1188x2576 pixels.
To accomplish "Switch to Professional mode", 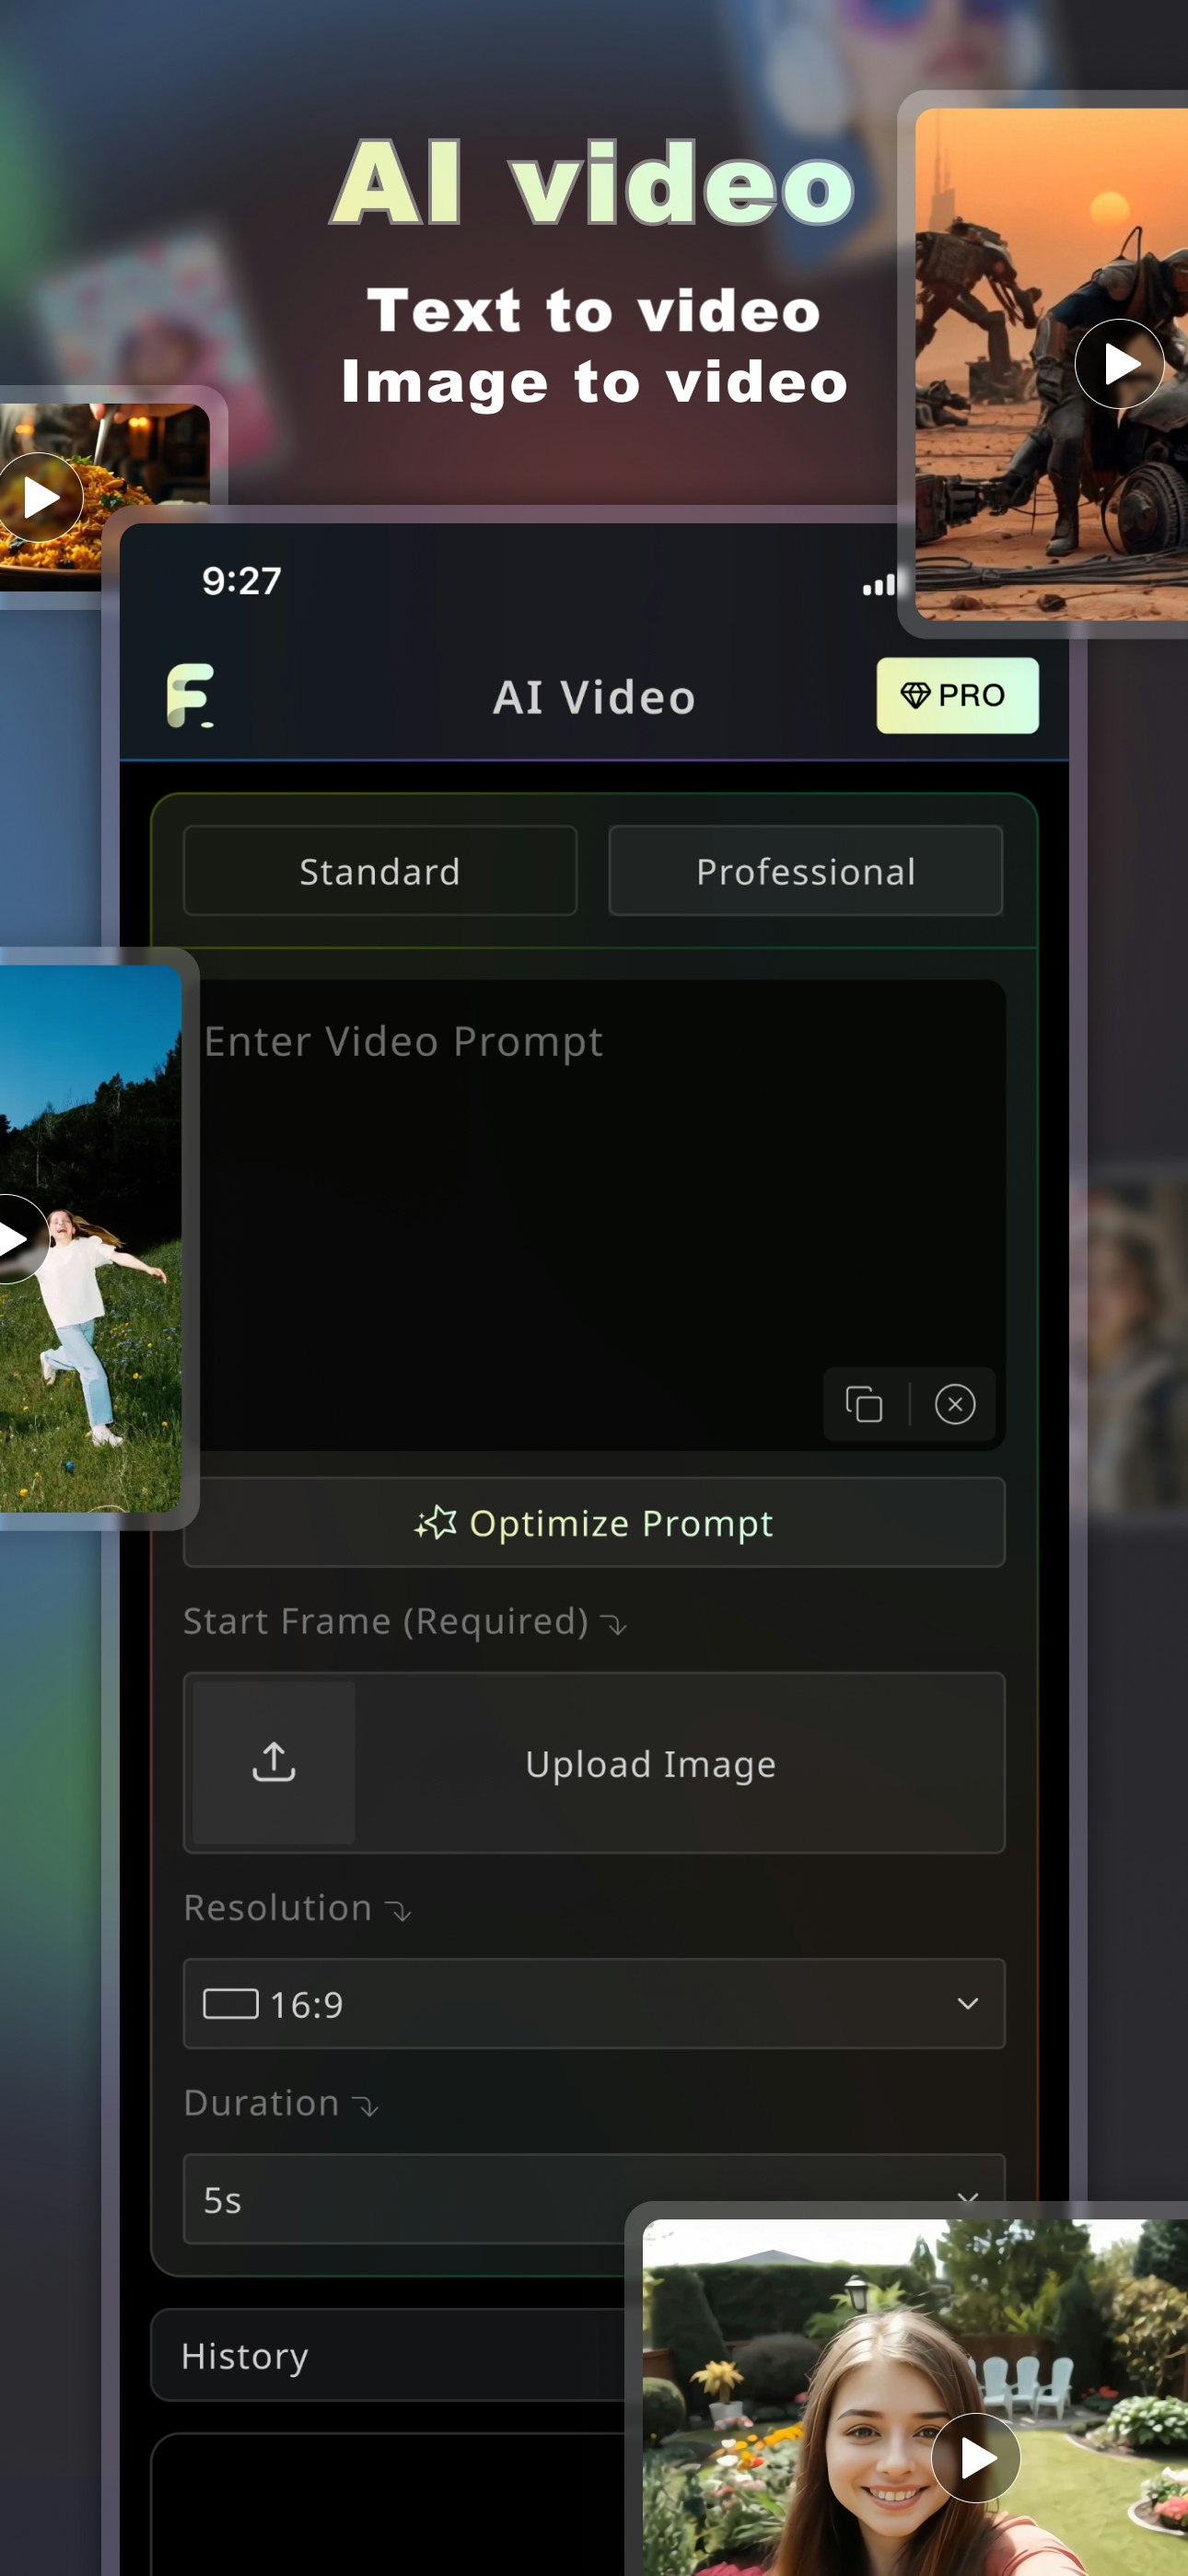I will click(806, 871).
